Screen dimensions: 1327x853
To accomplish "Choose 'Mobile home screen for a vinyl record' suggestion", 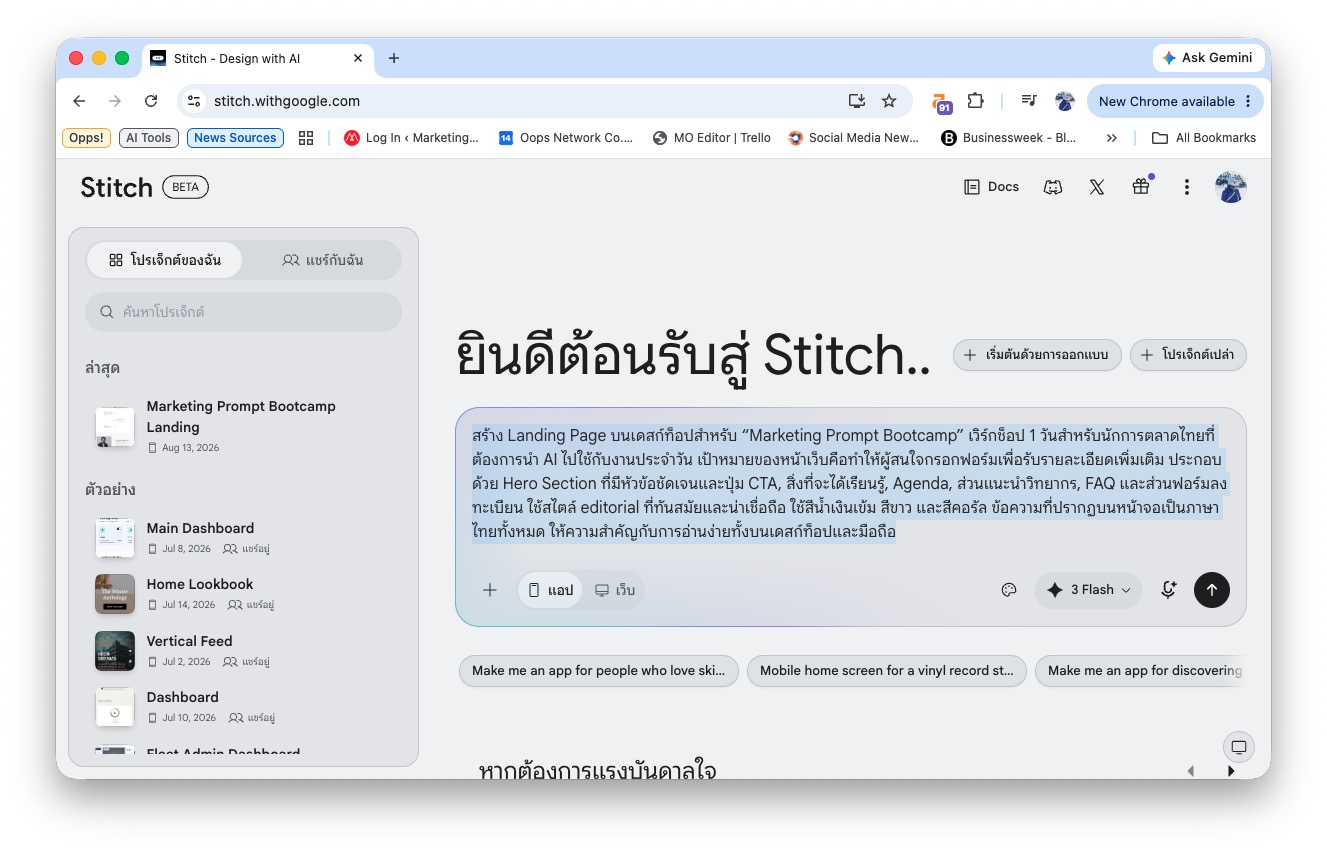I will [887, 671].
